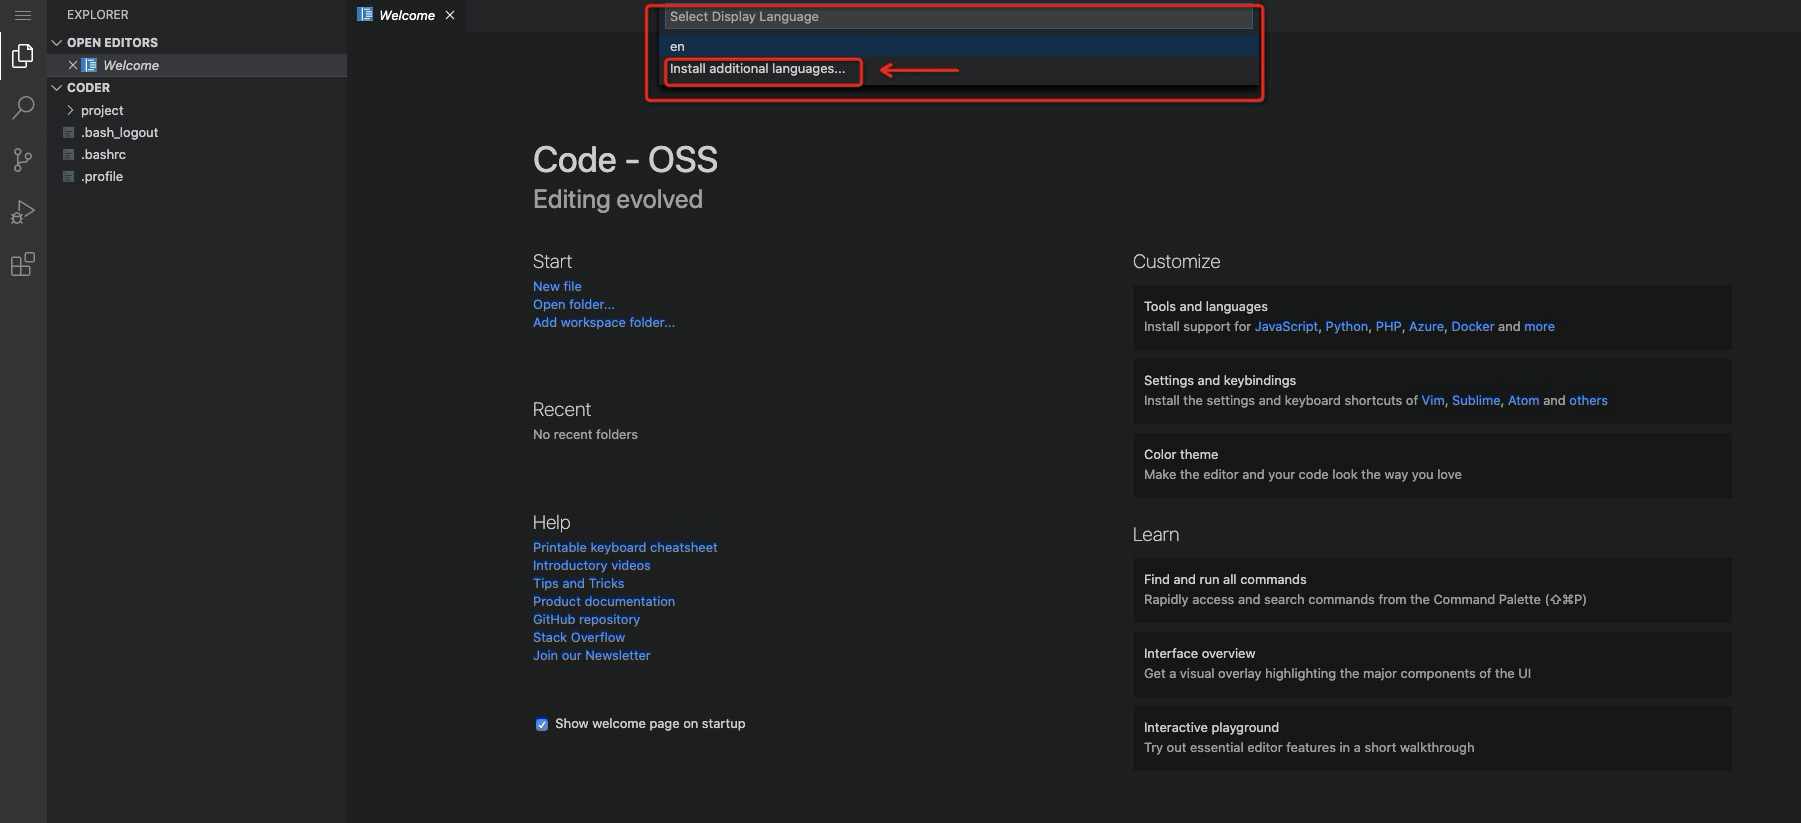Click the 'others' keybindings link

pos(1588,400)
